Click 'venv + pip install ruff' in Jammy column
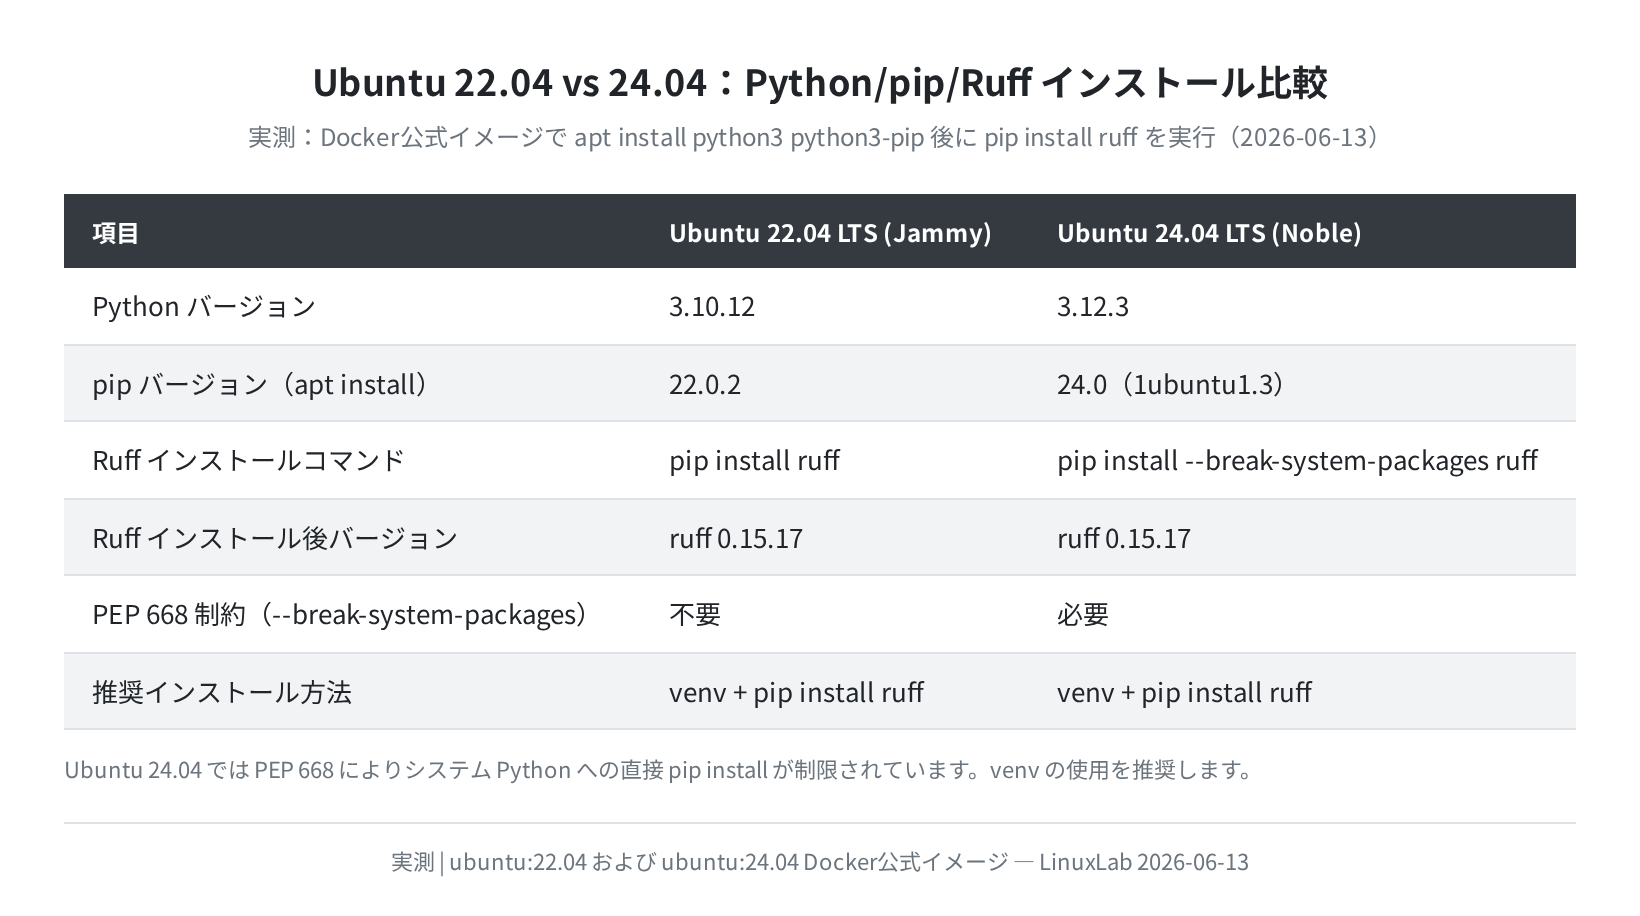The image size is (1640, 916). 796,693
